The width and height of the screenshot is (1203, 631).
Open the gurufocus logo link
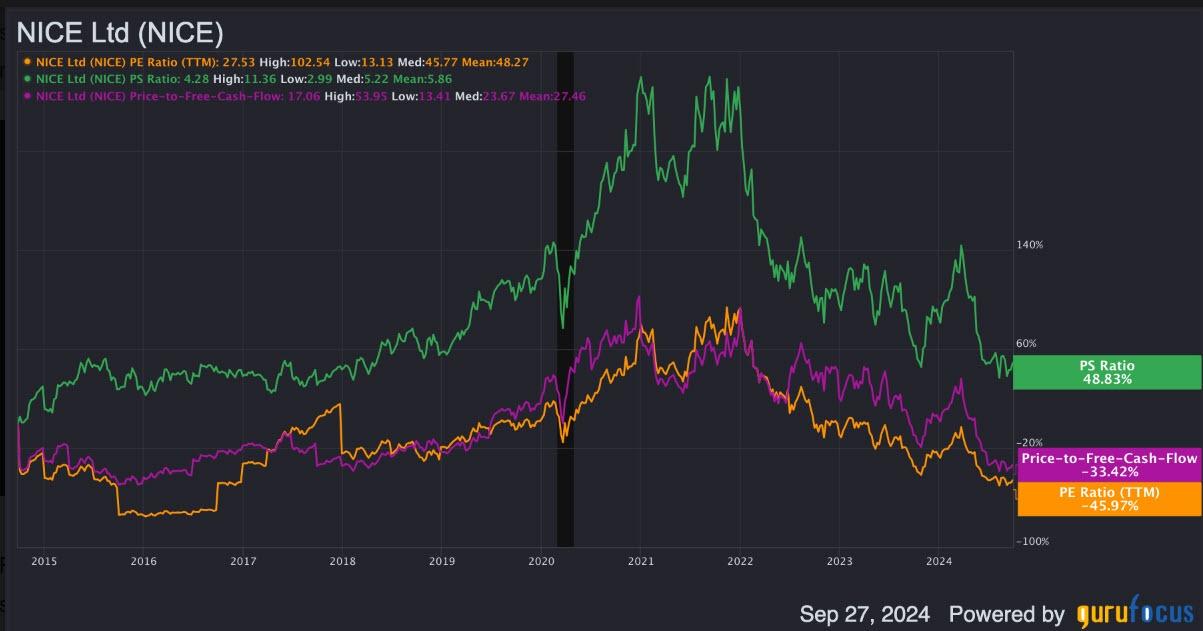(x=1135, y=613)
